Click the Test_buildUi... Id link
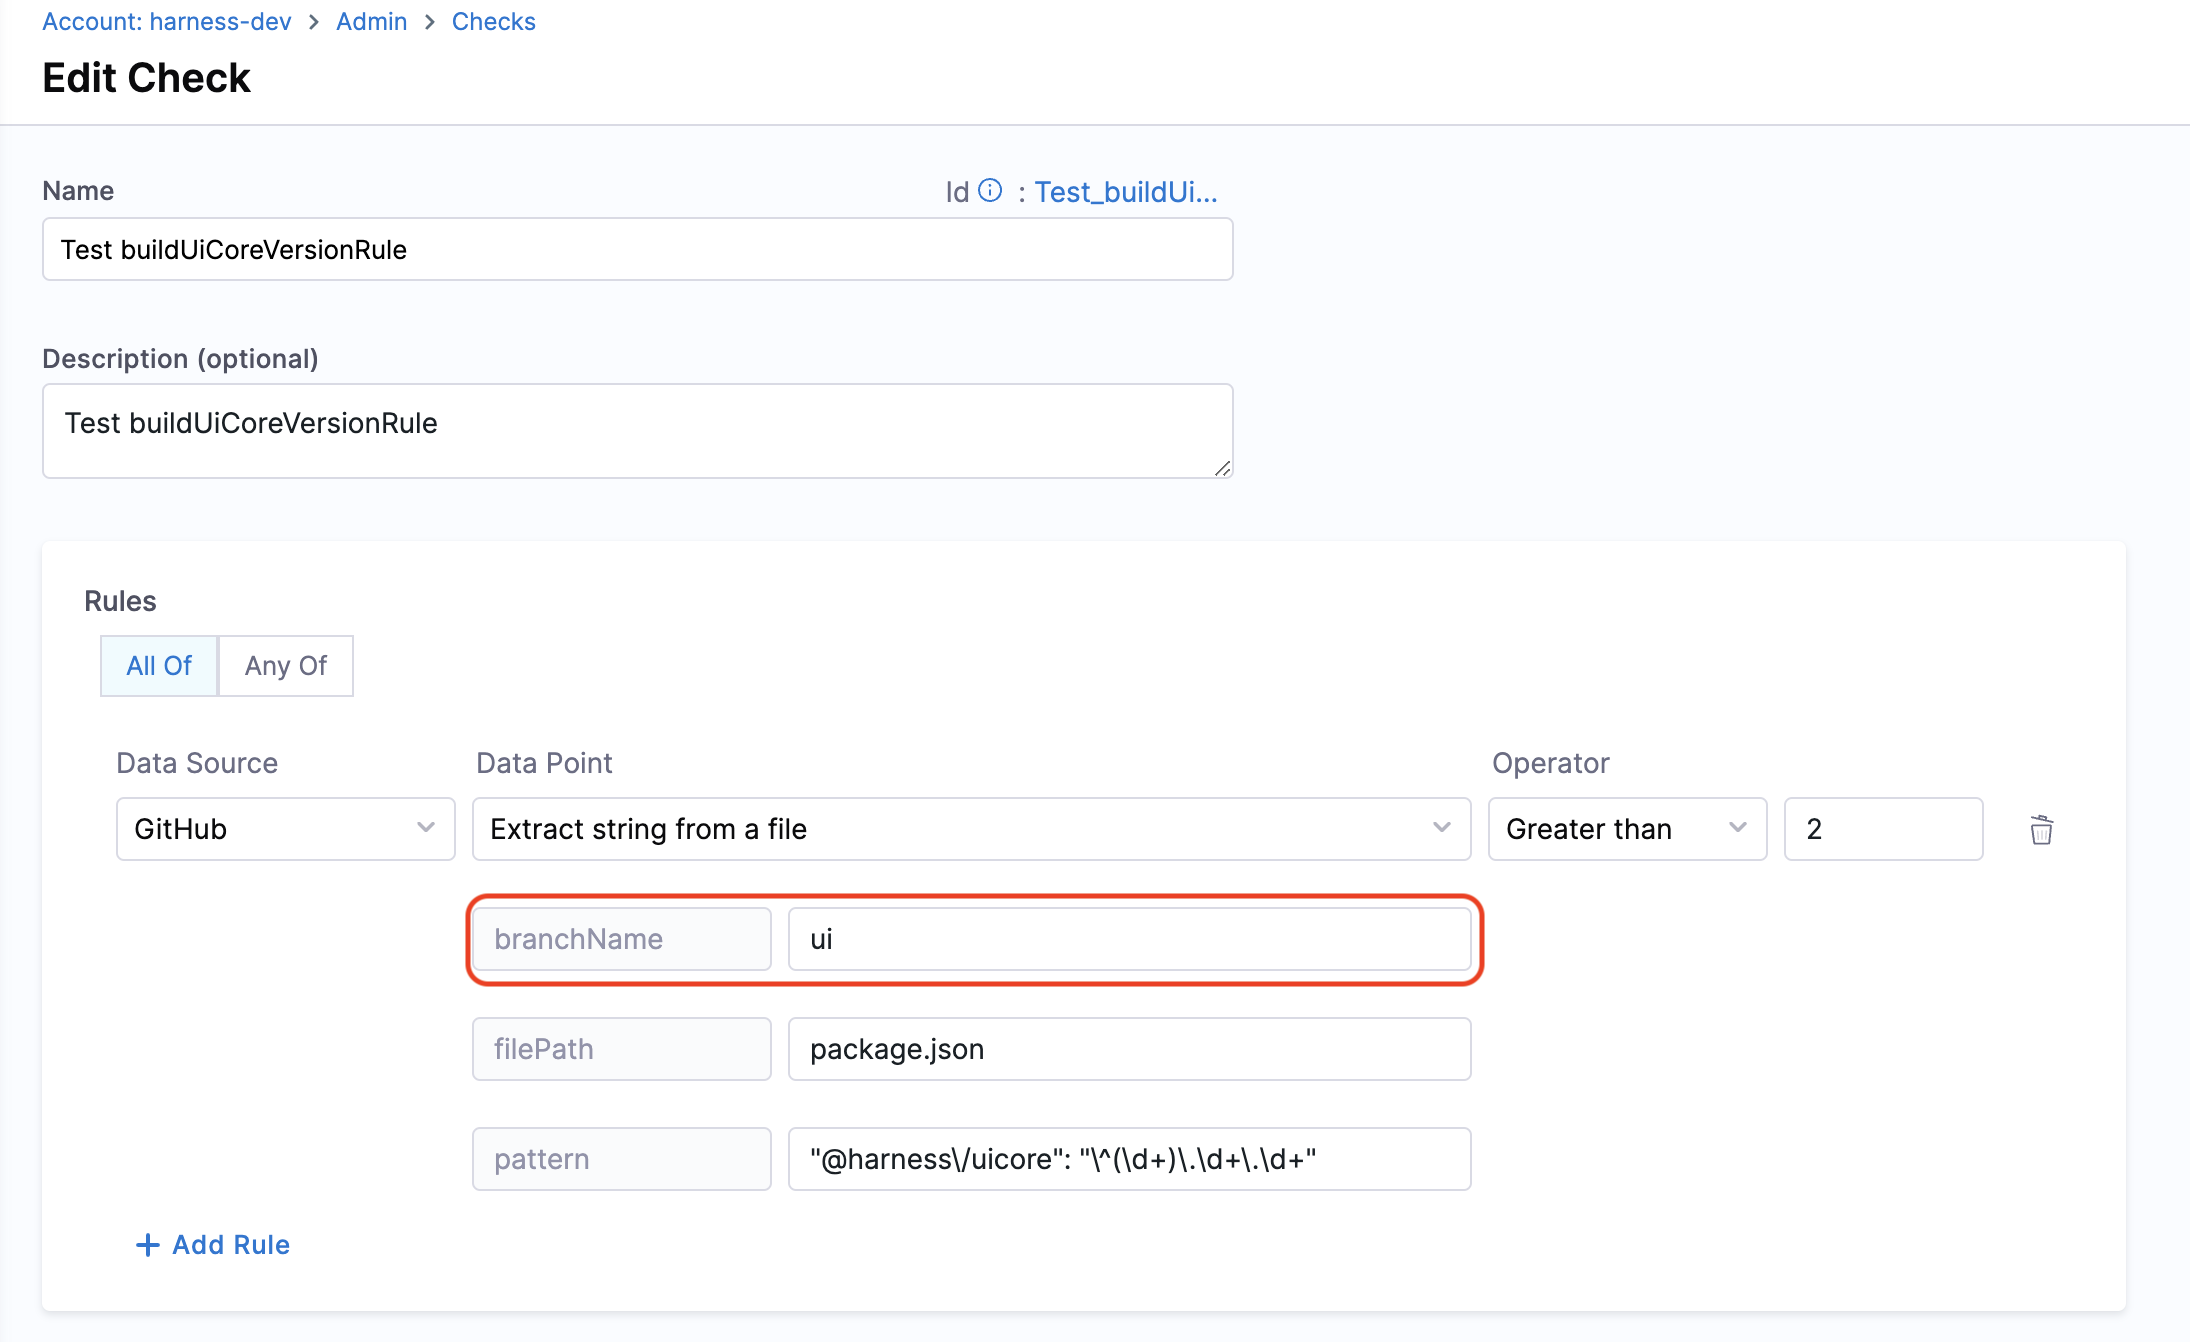 (x=1125, y=192)
